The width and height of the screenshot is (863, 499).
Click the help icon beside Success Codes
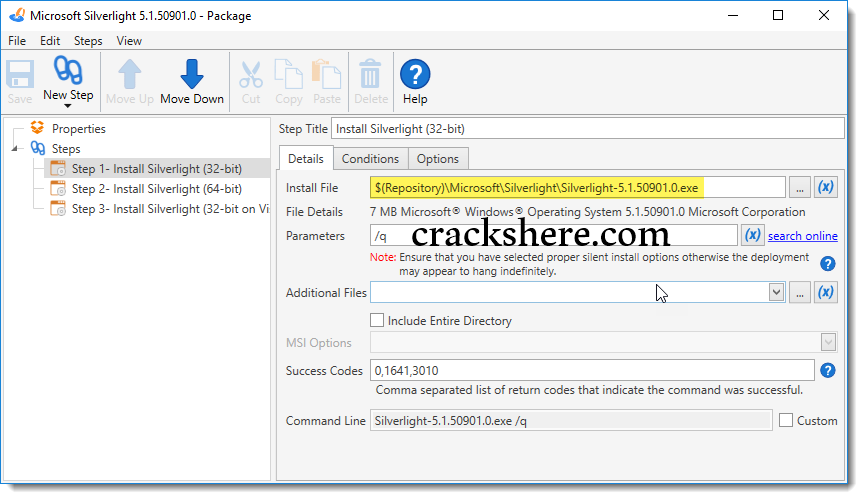pos(827,370)
